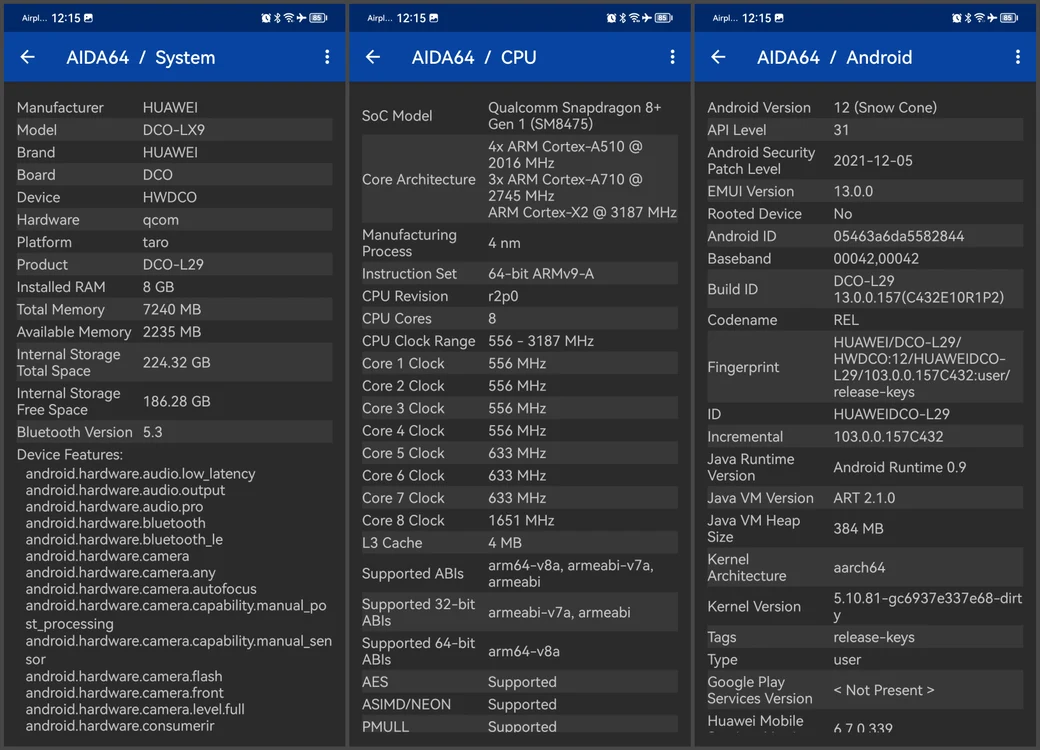
Task: Select CPU Cores 8 row
Action: pos(520,319)
